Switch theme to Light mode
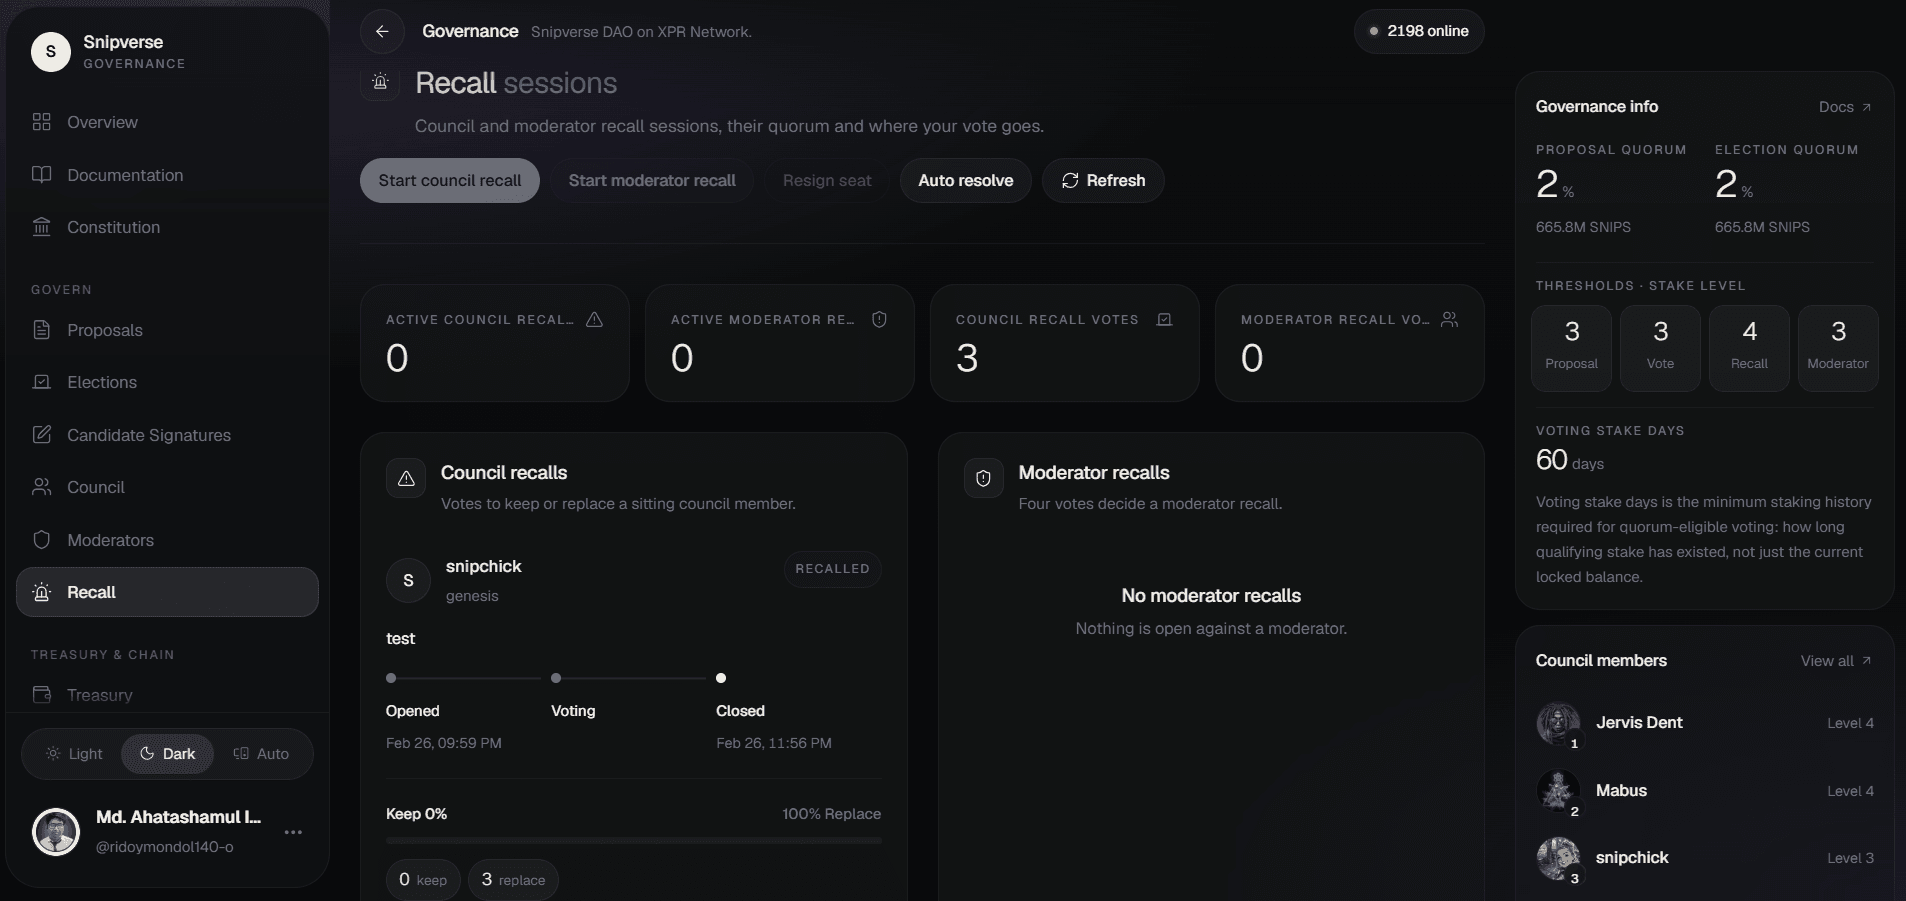The image size is (1906, 901). click(x=75, y=754)
